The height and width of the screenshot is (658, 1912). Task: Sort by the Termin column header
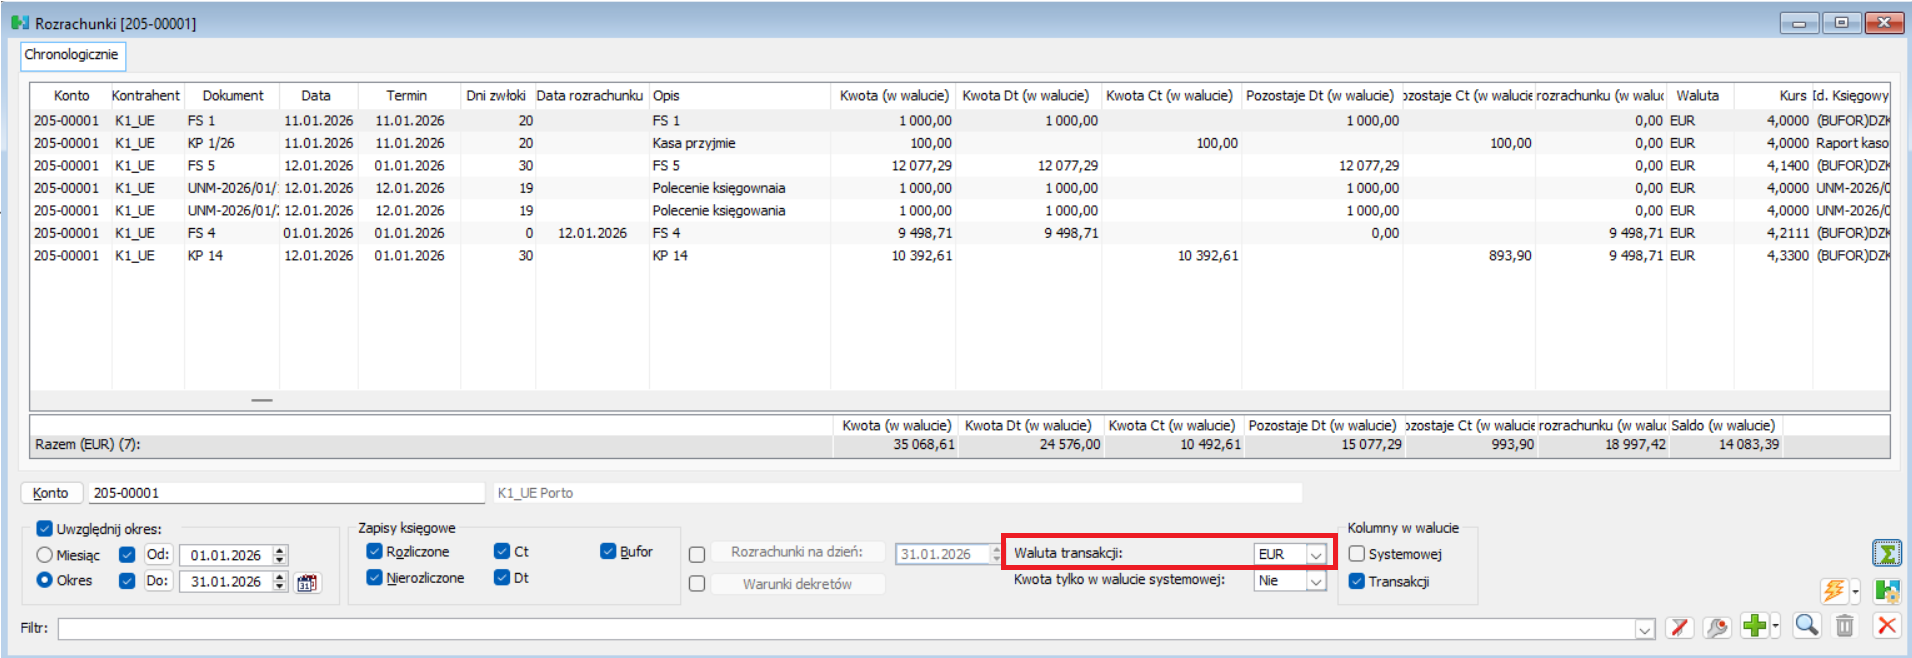pyautogui.click(x=406, y=96)
